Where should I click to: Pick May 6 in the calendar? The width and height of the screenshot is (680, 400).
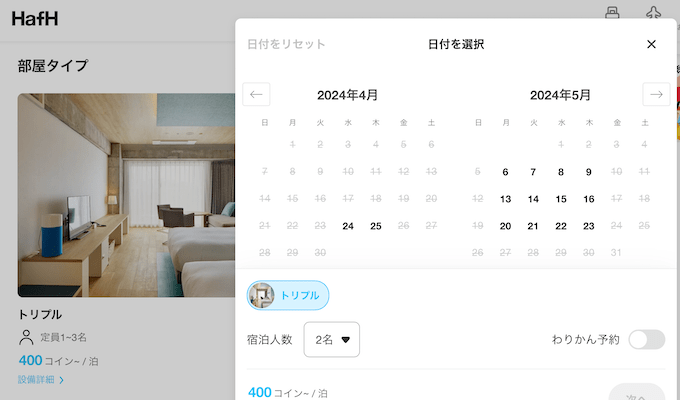[505, 172]
